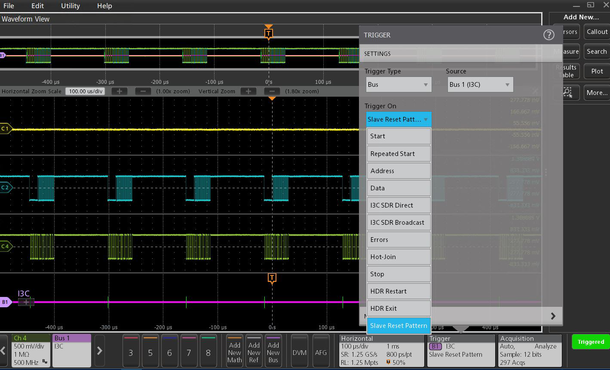Toggle the DVM button
This screenshot has height=370, width=610.
pos(300,351)
